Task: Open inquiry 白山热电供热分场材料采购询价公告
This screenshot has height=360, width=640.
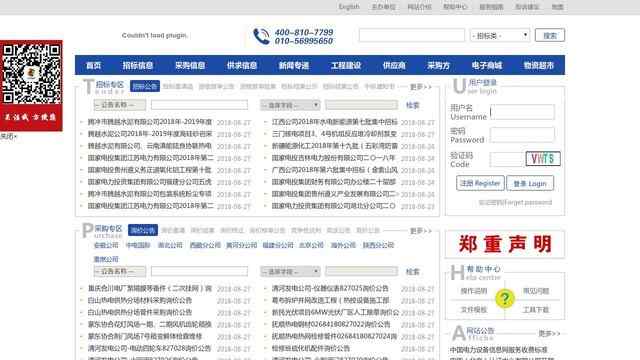Action: tap(140, 300)
